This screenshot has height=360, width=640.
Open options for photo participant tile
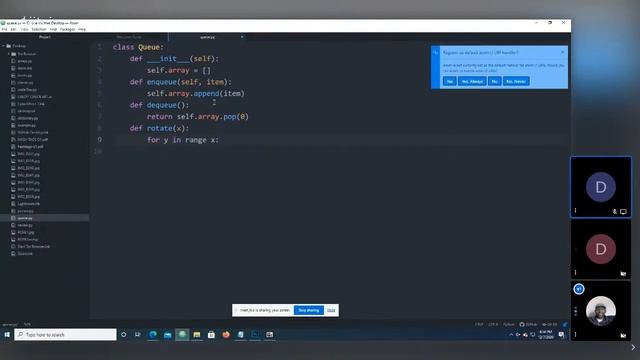tap(576, 334)
